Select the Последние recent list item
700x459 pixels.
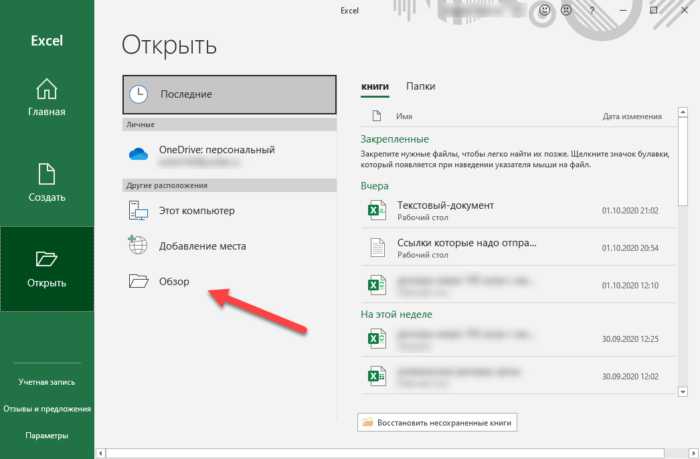coord(229,94)
